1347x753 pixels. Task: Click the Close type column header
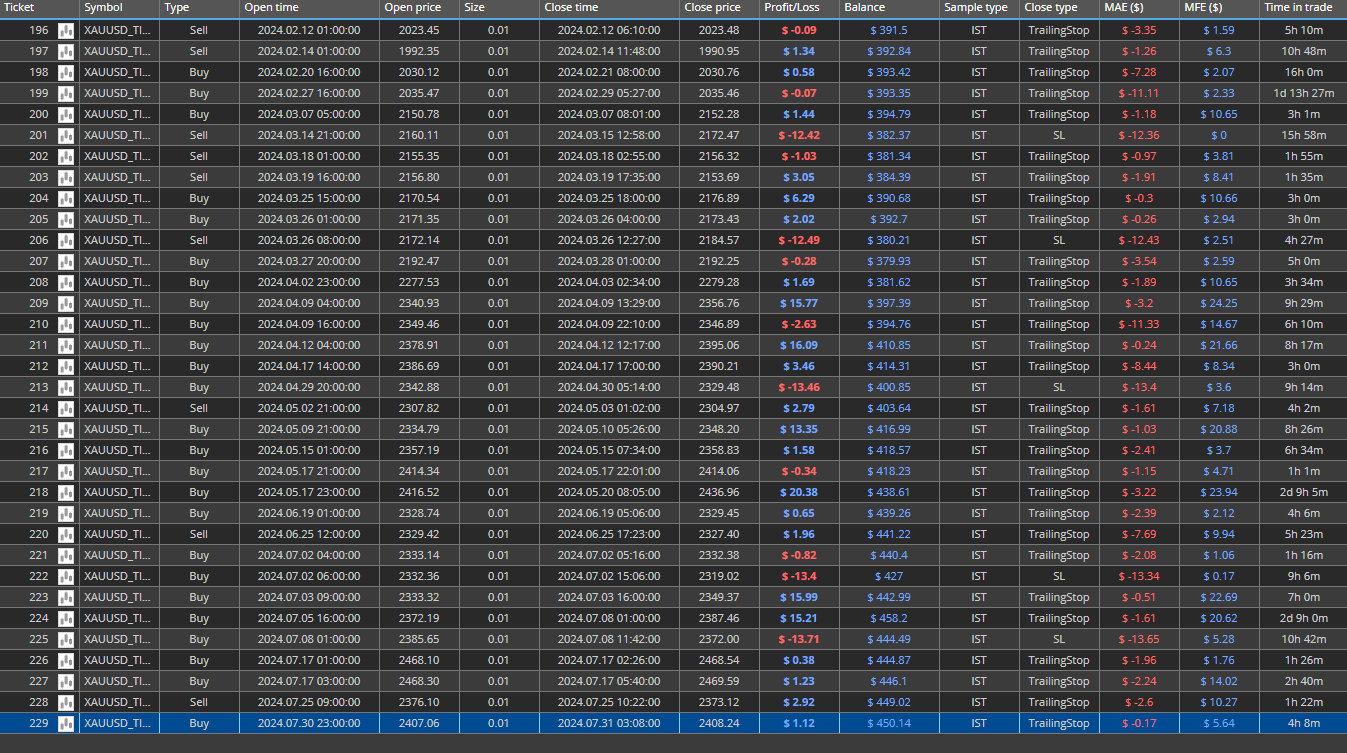pos(1060,8)
